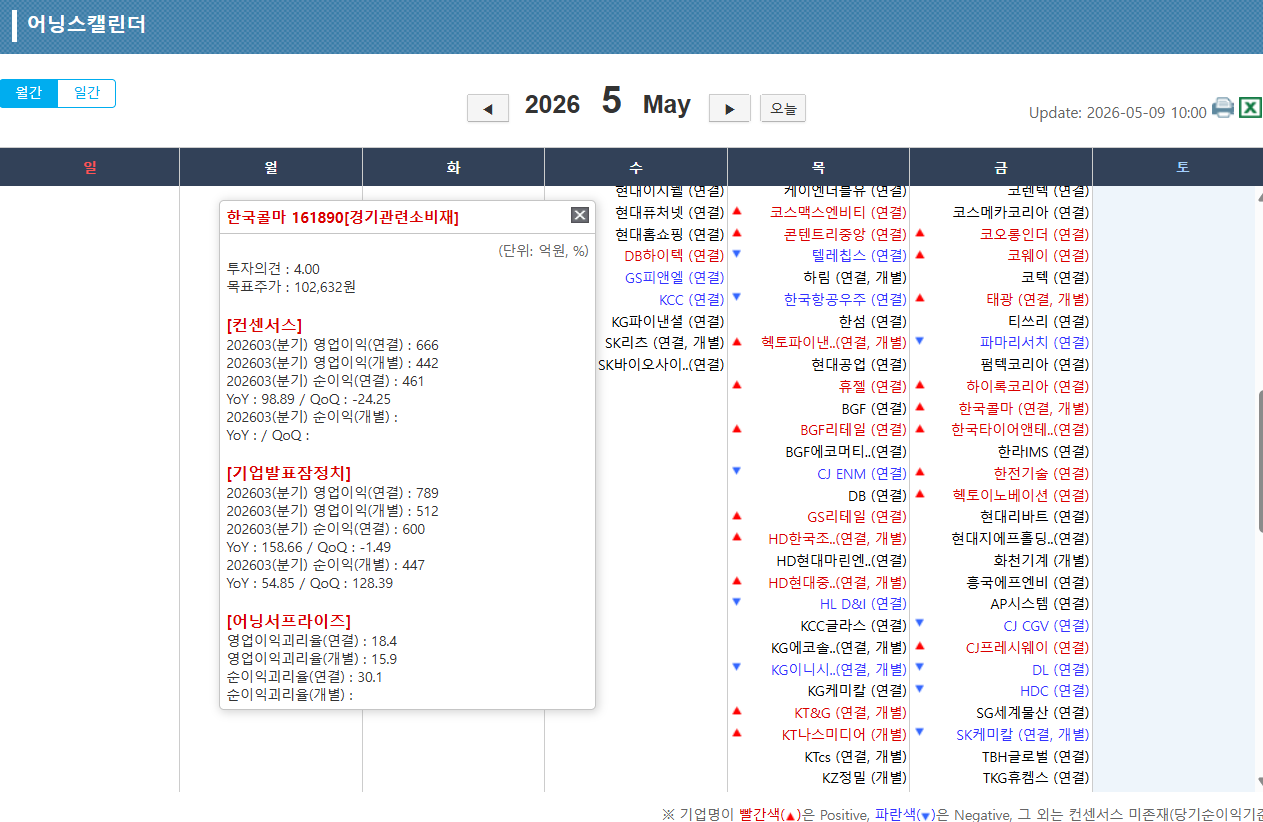Image resolution: width=1263 pixels, height=822 pixels.
Task: Click the 티쓰리 (연결) entry
Action: click(x=1049, y=321)
